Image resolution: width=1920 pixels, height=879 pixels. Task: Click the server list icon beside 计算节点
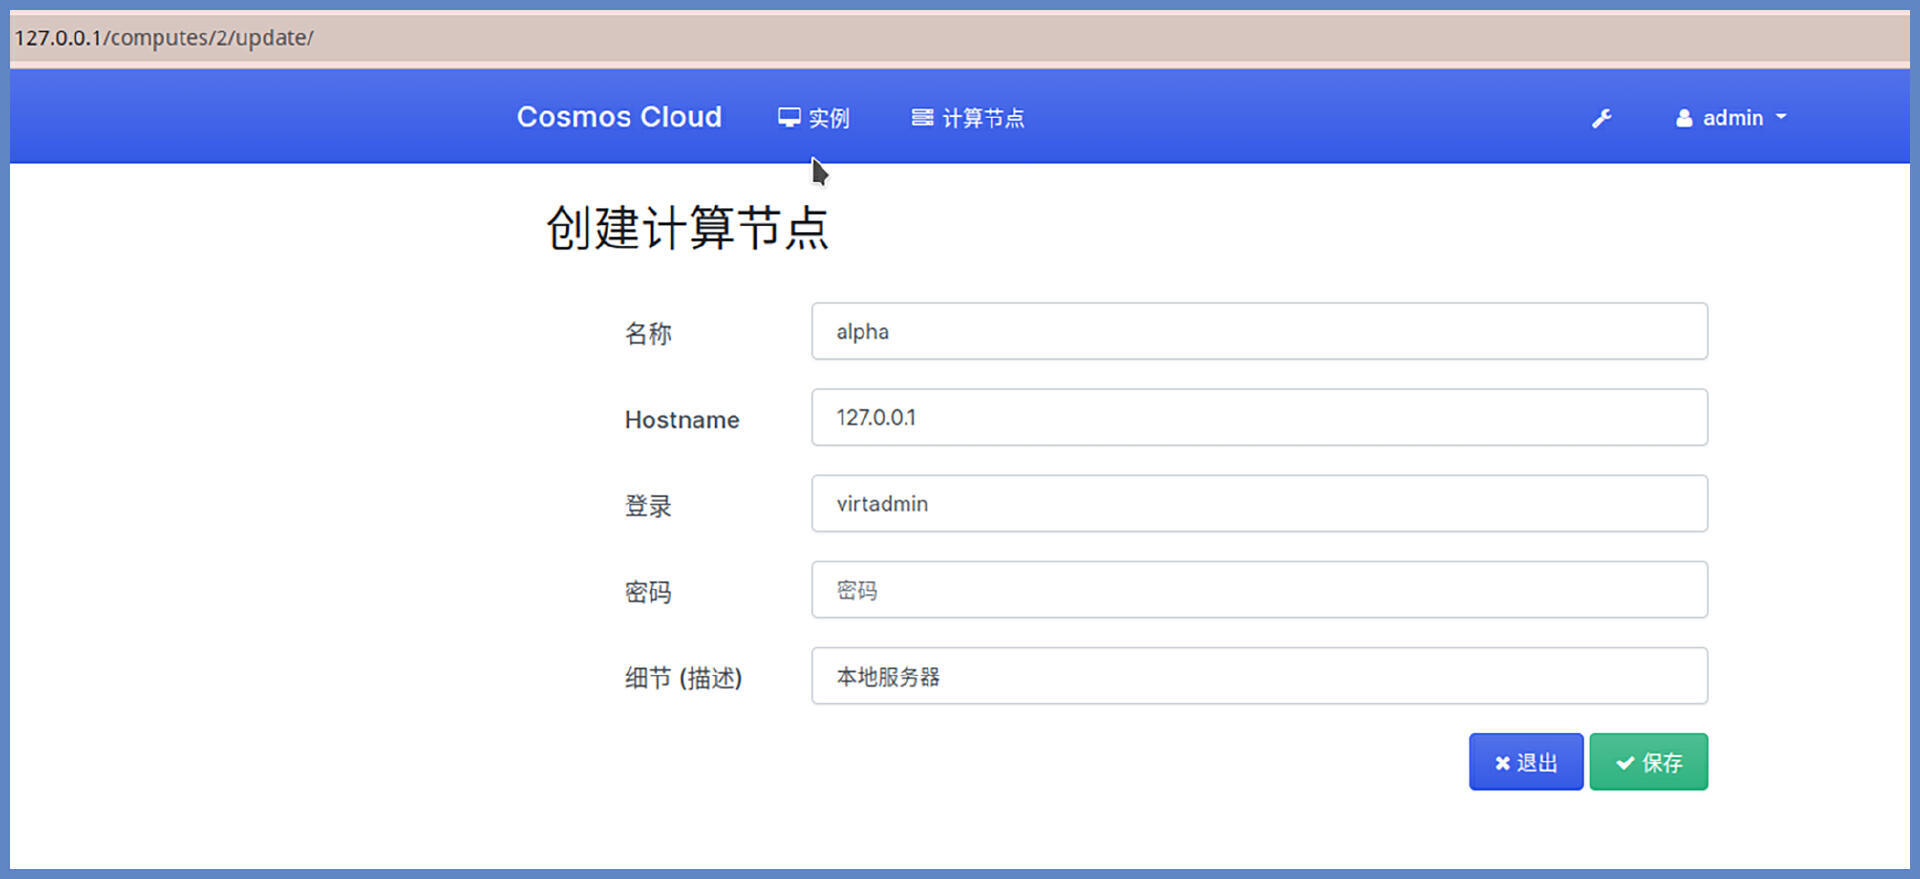922,118
